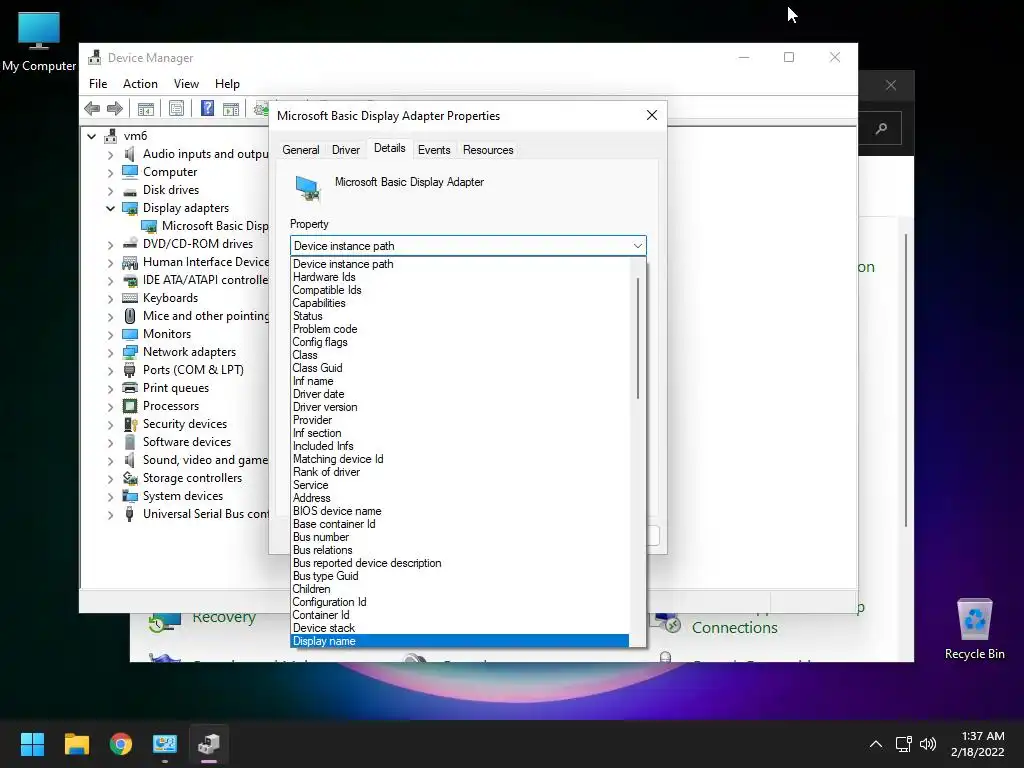Click the Disk drives icon
Image resolution: width=1024 pixels, height=768 pixels.
(x=130, y=191)
